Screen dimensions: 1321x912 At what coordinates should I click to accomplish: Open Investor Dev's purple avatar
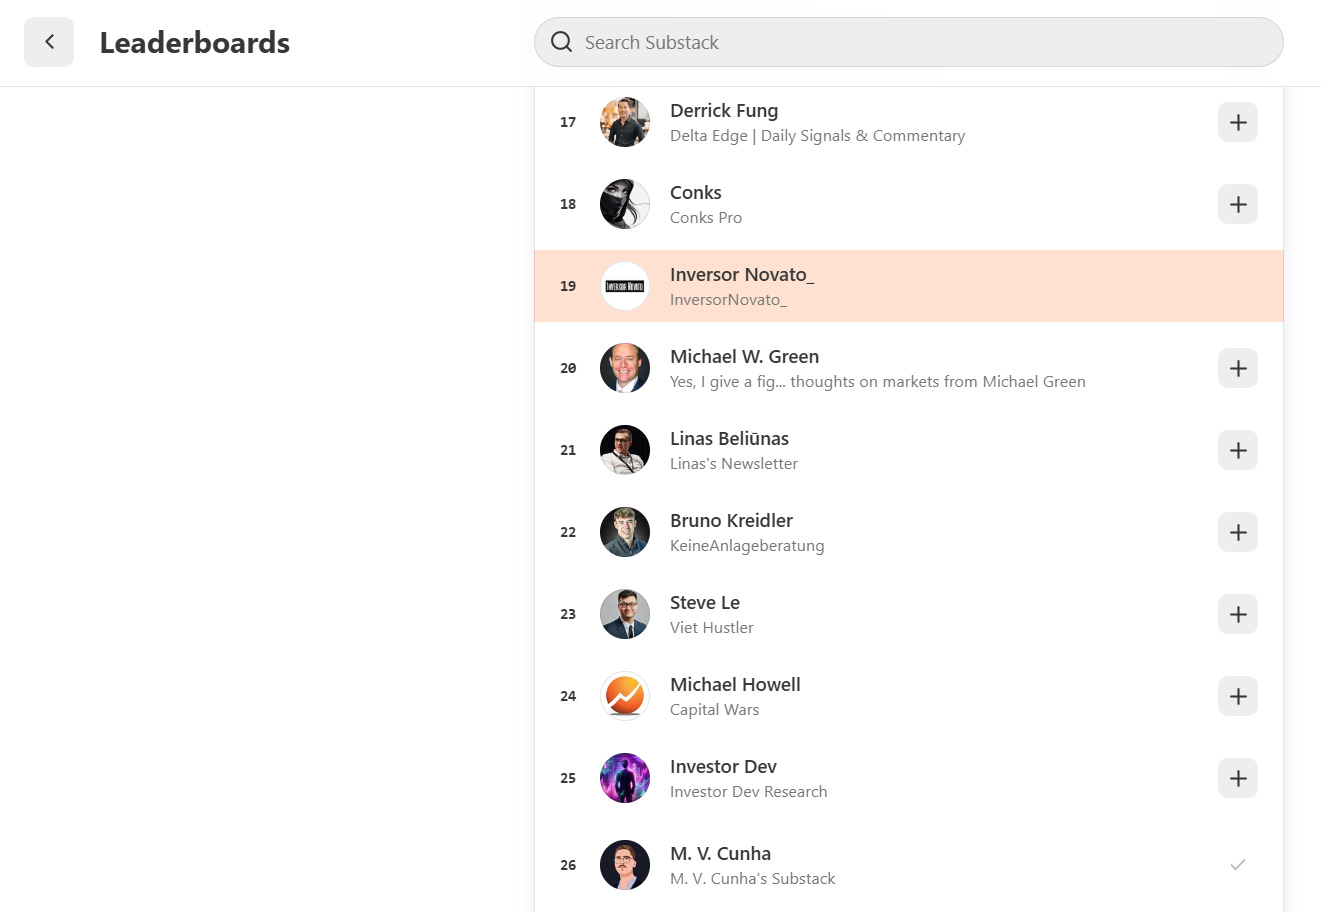pos(625,778)
